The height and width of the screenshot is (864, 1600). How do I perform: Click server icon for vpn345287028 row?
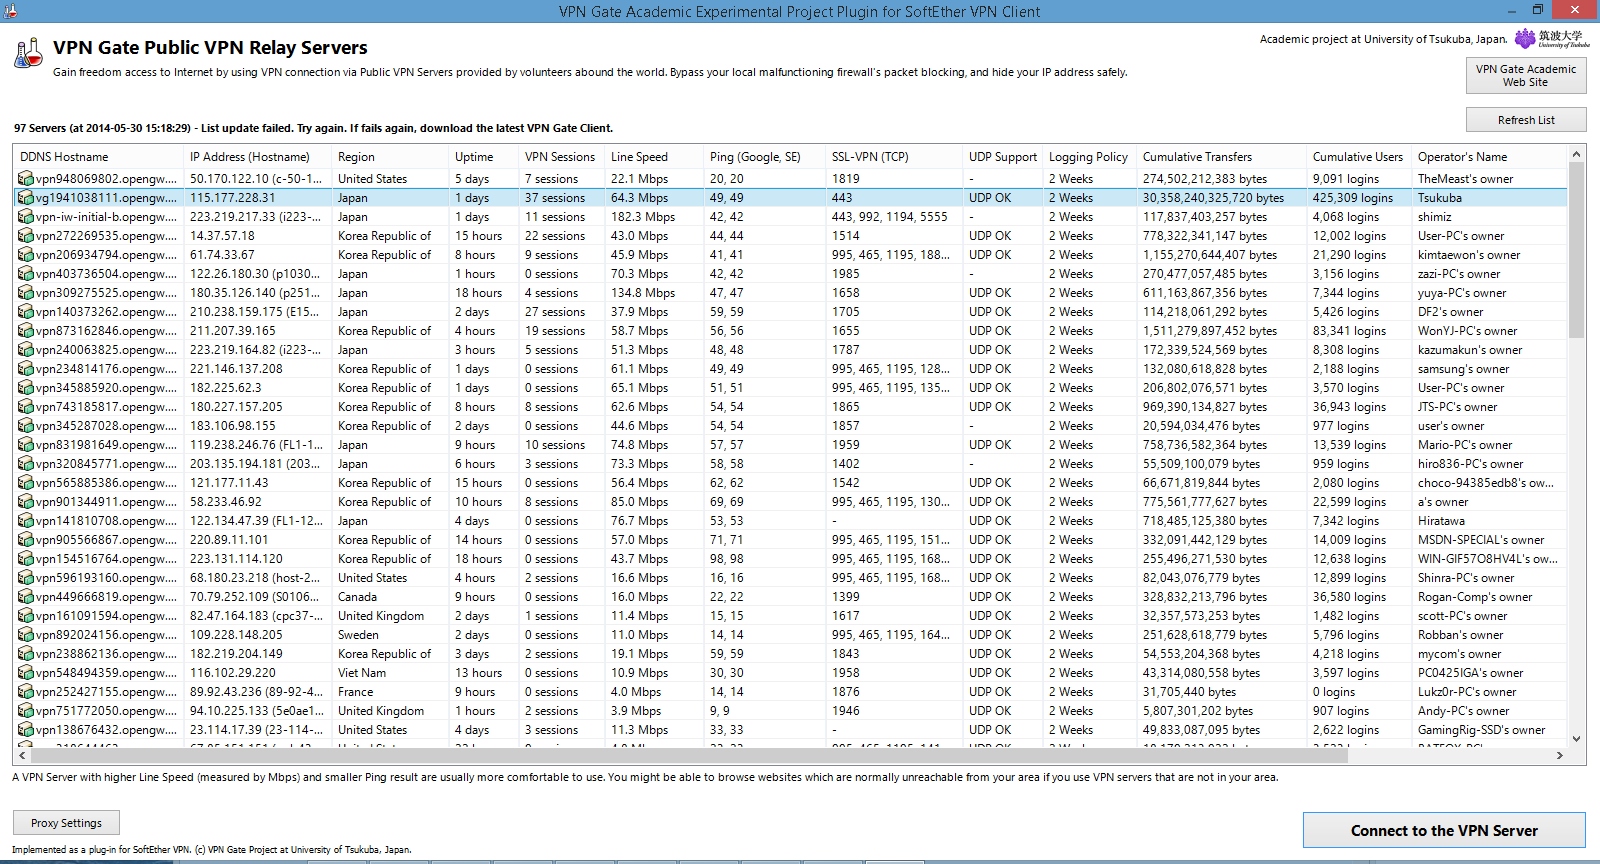click(x=26, y=426)
